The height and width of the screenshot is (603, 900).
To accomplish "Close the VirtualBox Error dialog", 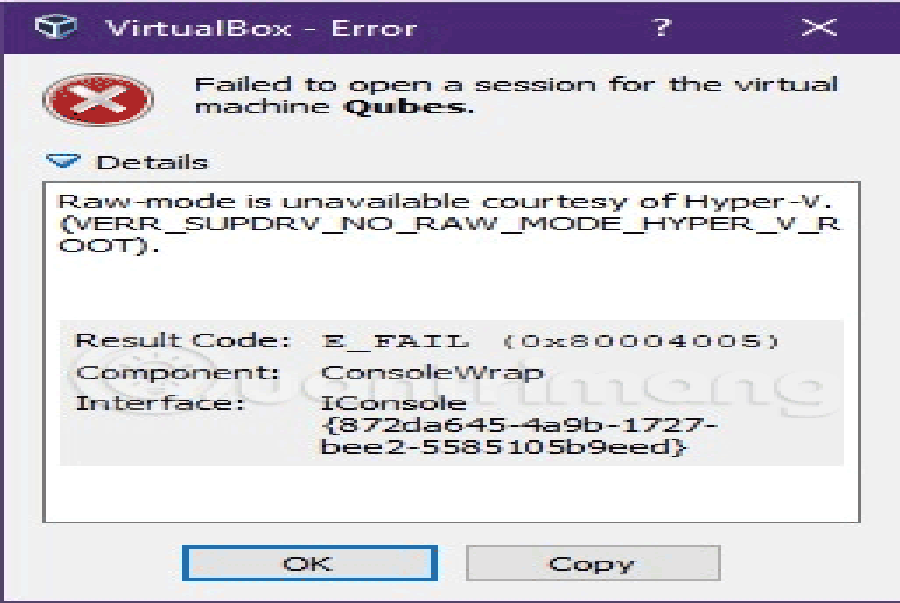I will pyautogui.click(x=819, y=27).
